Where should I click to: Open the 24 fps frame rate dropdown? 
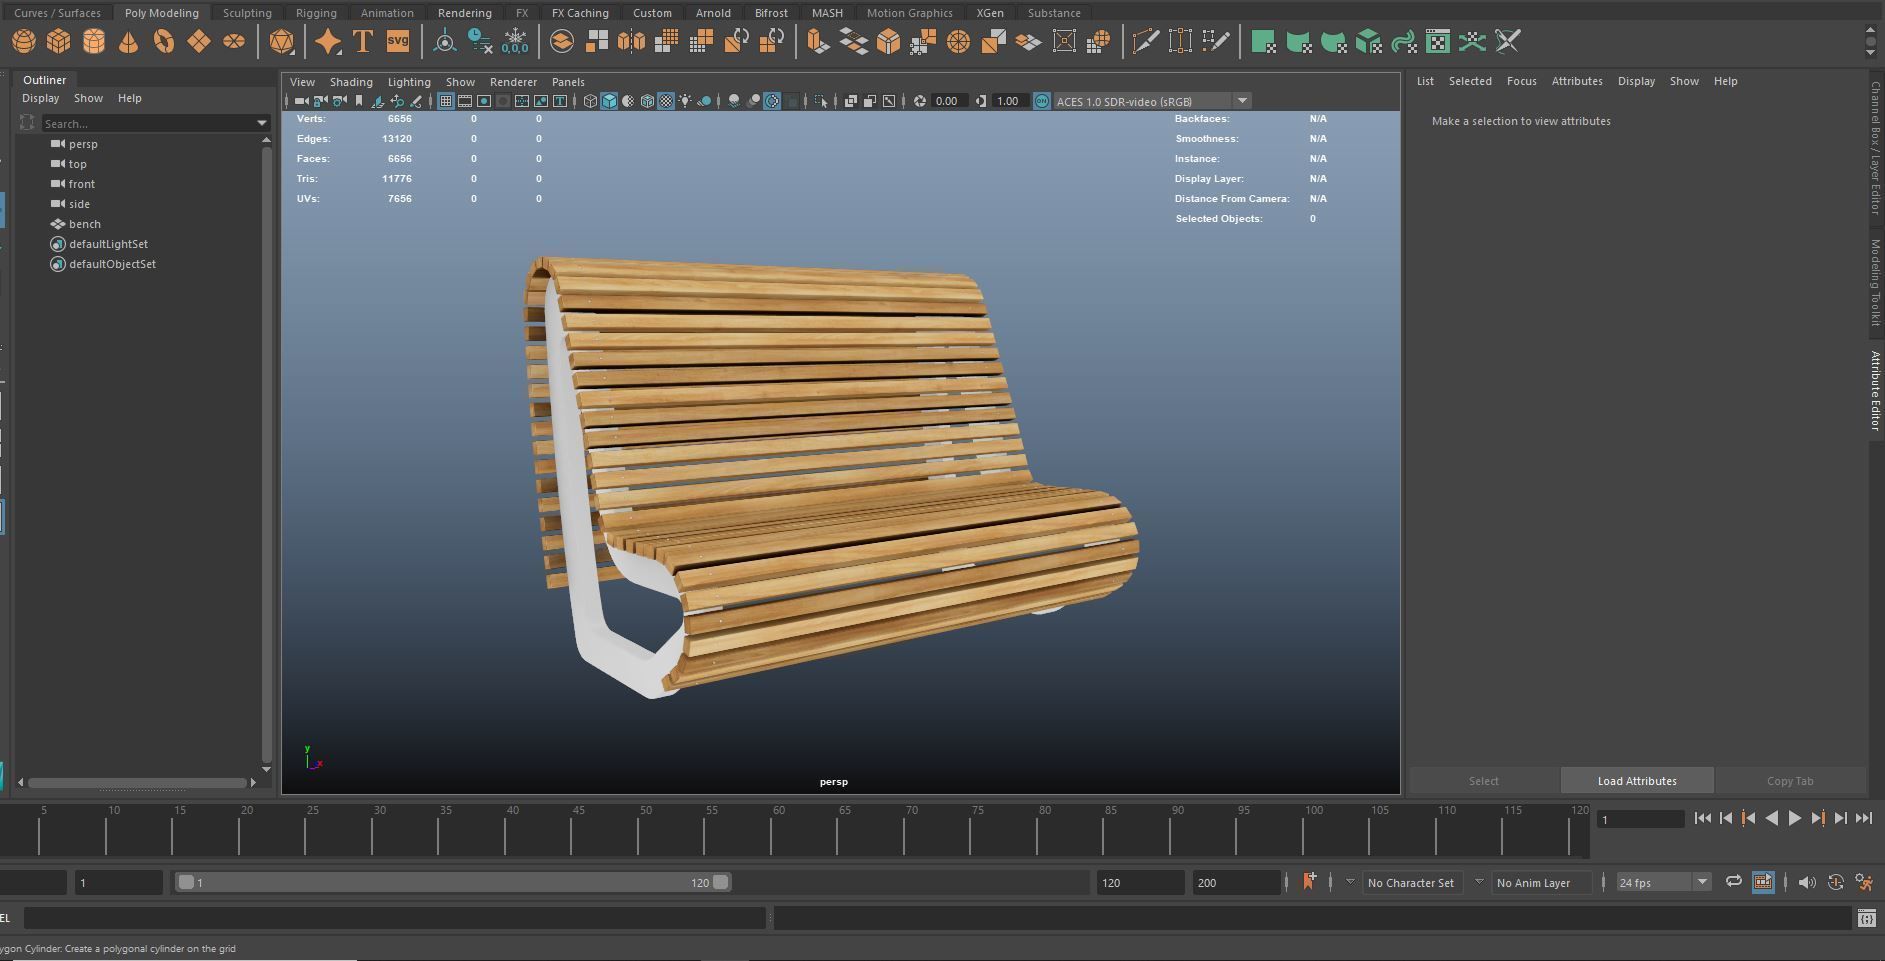pos(1663,882)
